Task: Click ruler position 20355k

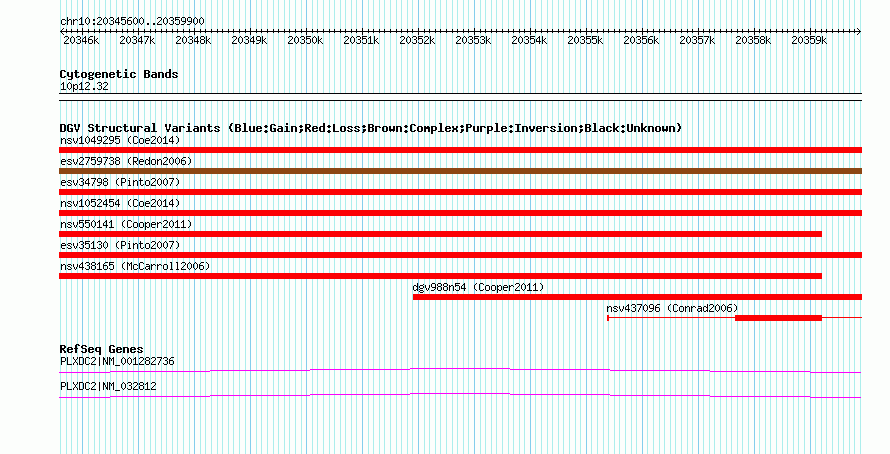Action: pyautogui.click(x=585, y=40)
